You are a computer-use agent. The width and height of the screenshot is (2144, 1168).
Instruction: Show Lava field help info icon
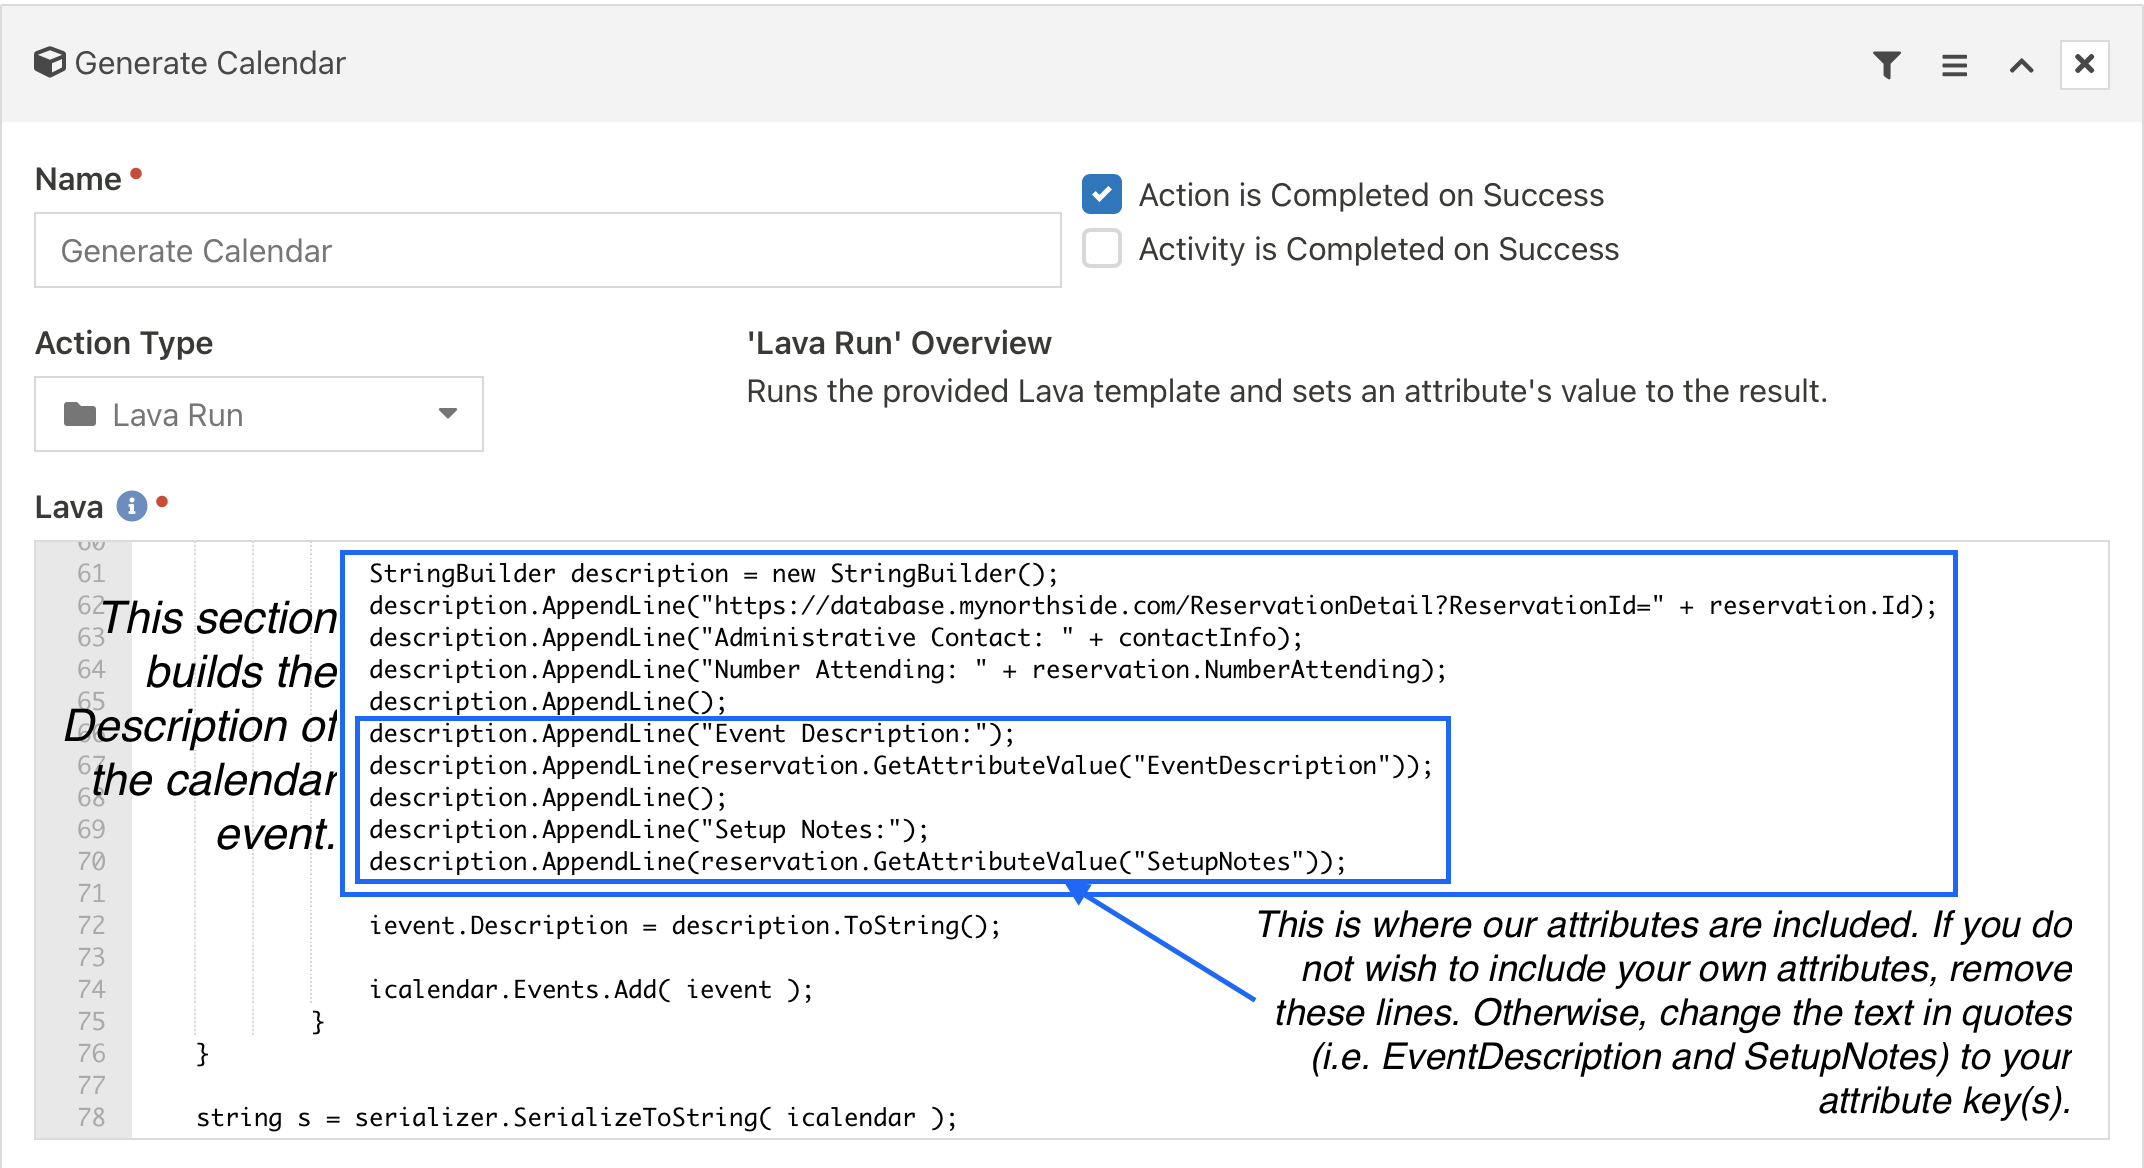point(131,507)
